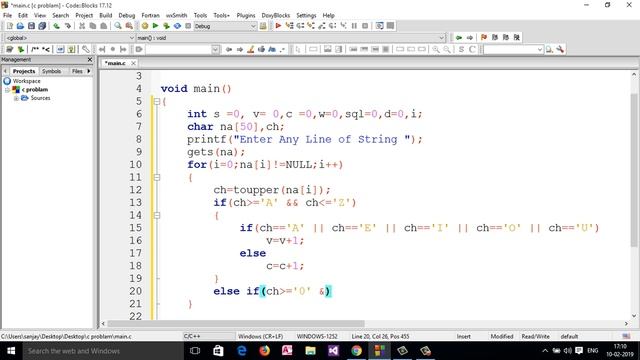
Task: Collapse the code fold at line 5
Action: coord(156,101)
